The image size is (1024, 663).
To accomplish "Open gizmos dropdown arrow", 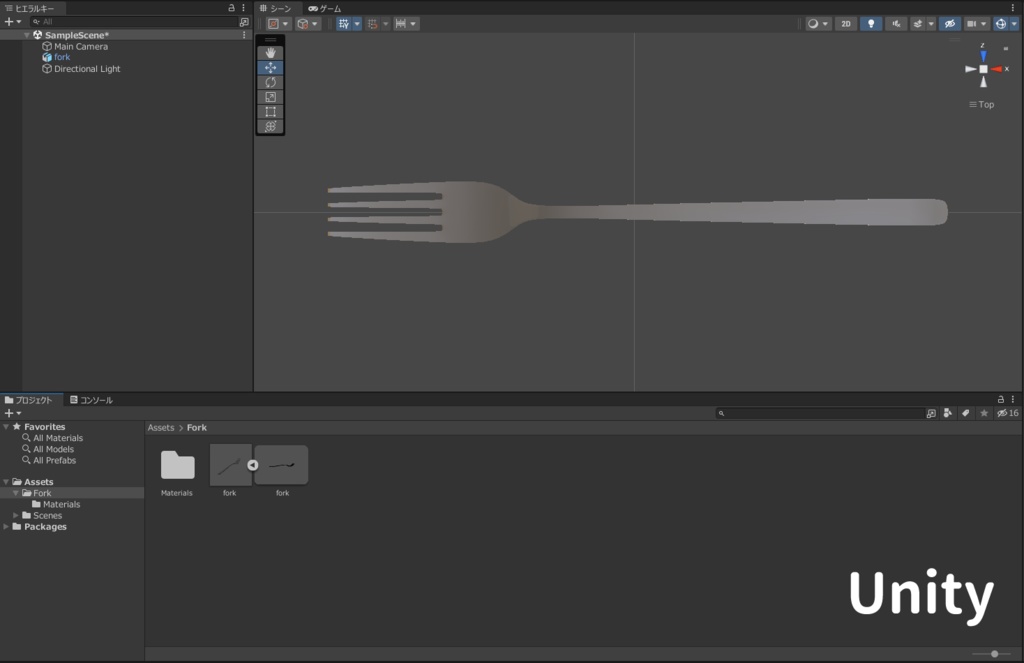I will tap(1014, 24).
